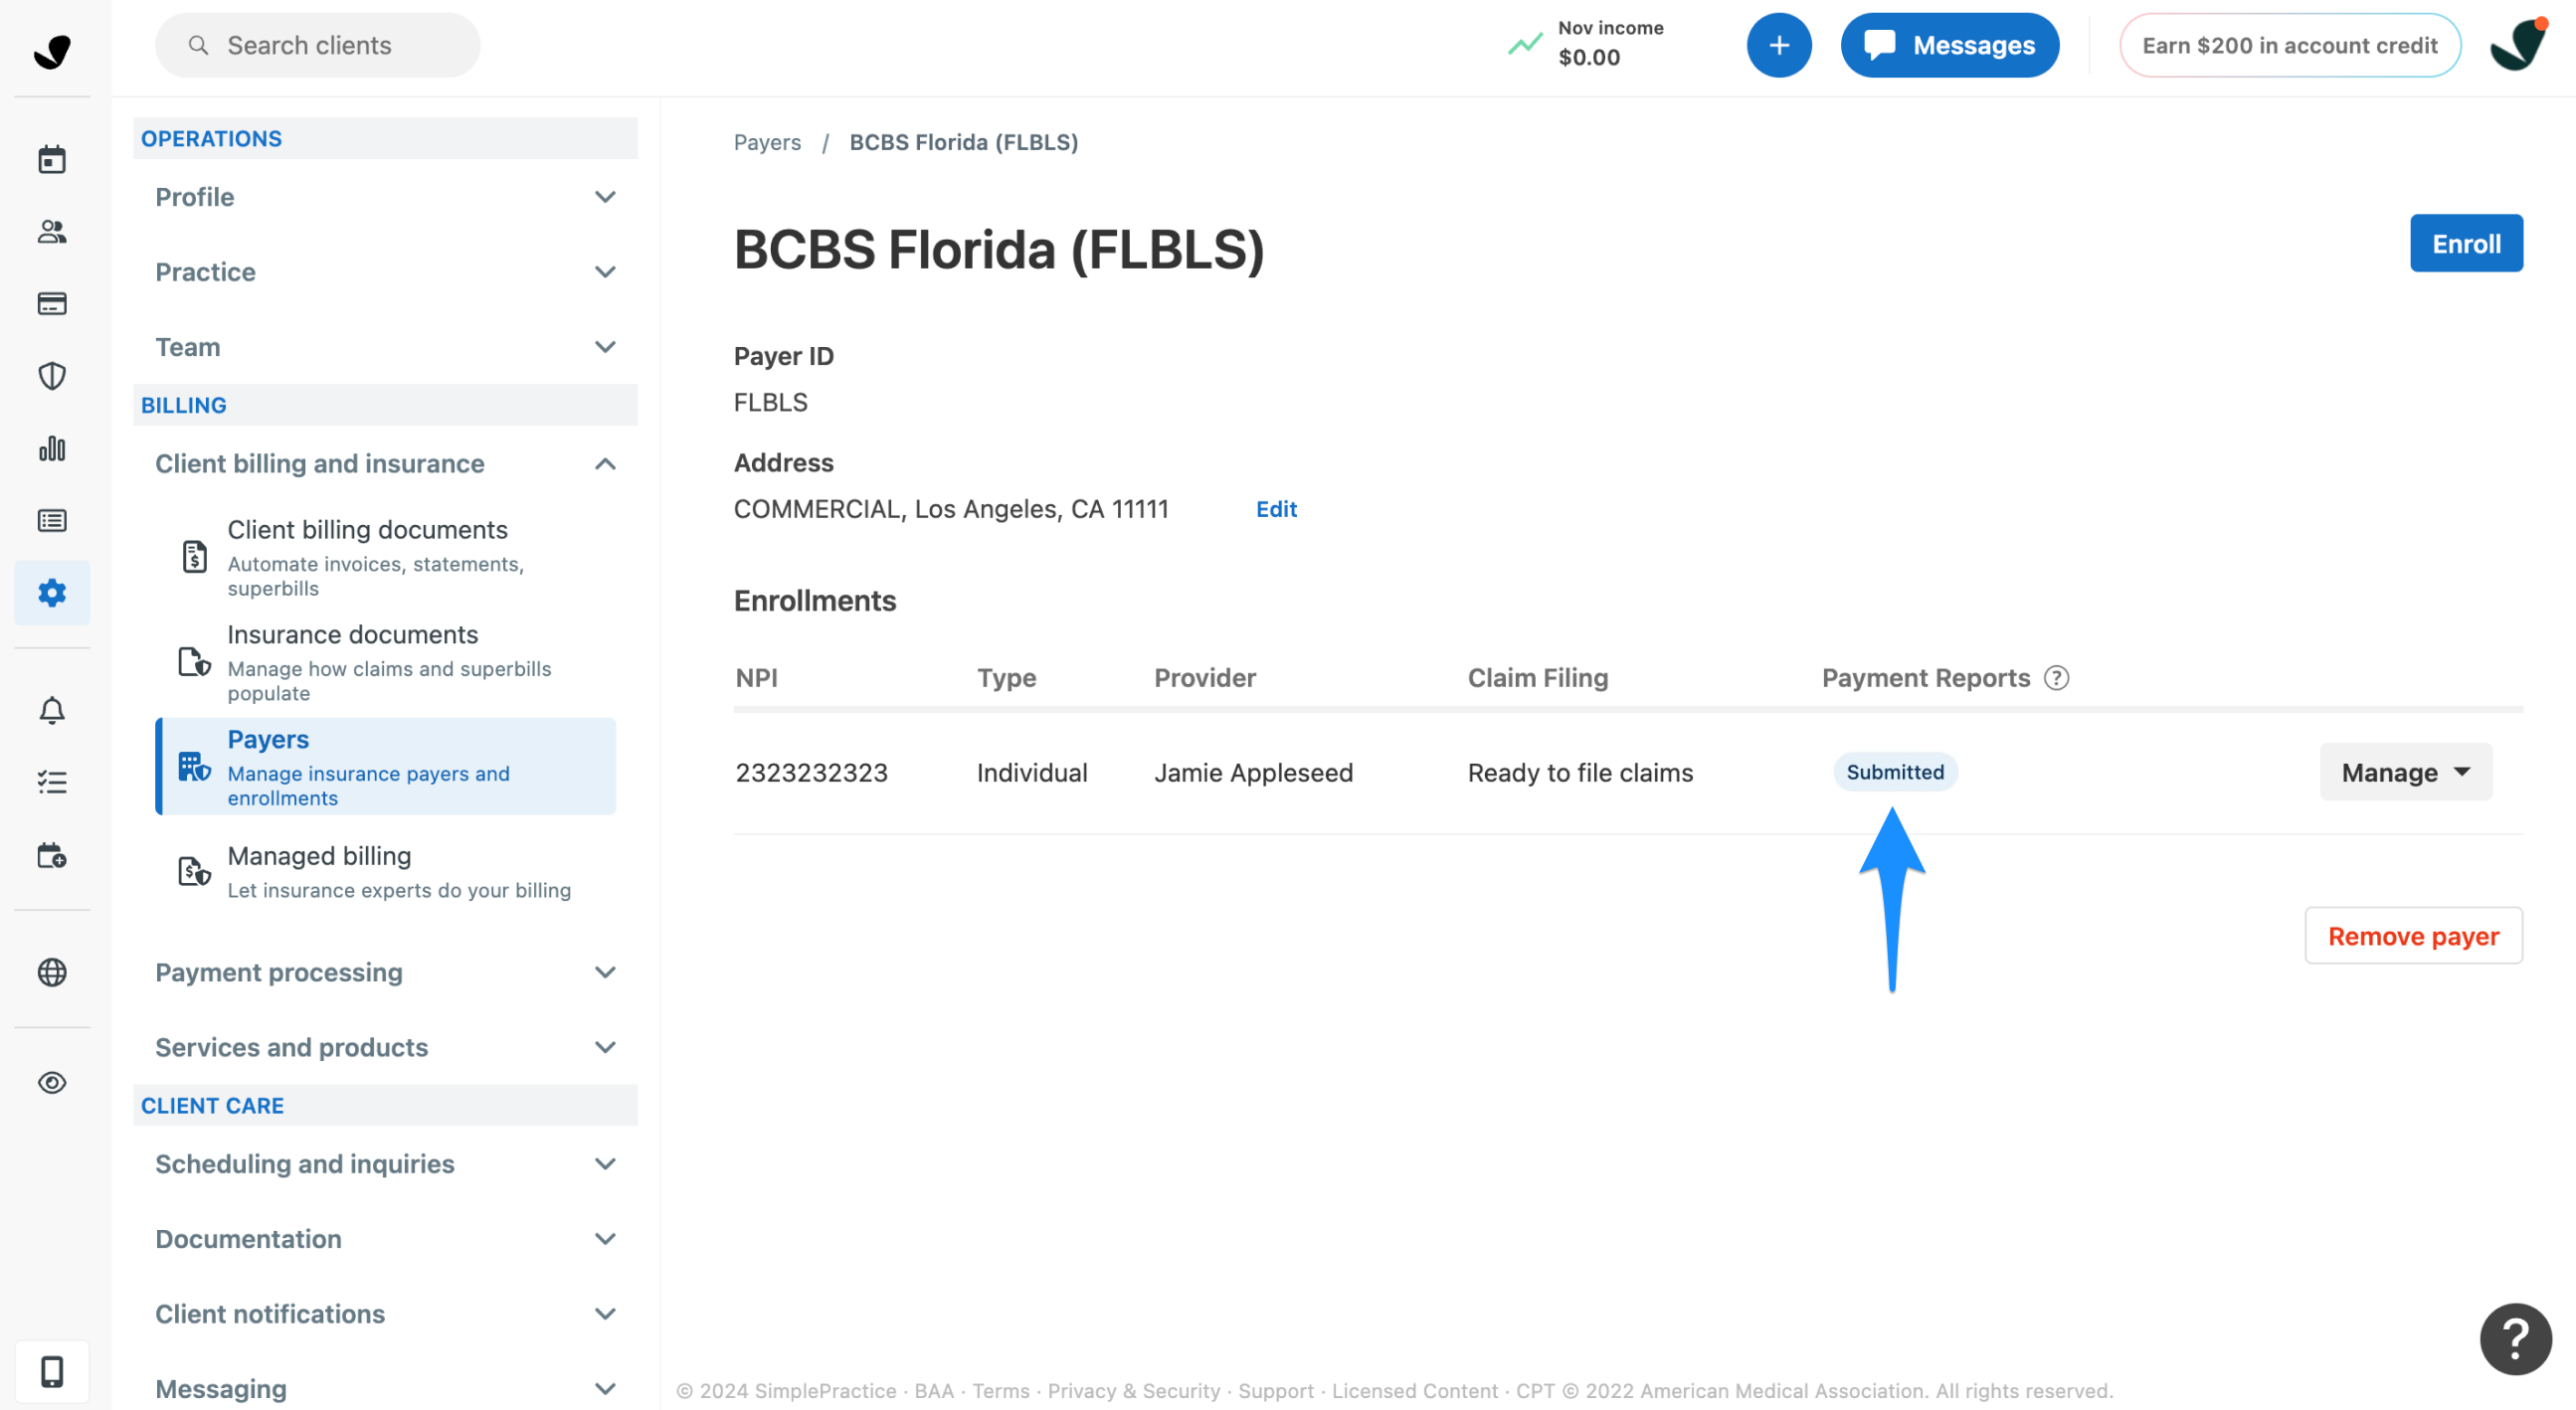Open the Terms footer link
Viewport: 2576px width, 1410px height.
point(1000,1391)
